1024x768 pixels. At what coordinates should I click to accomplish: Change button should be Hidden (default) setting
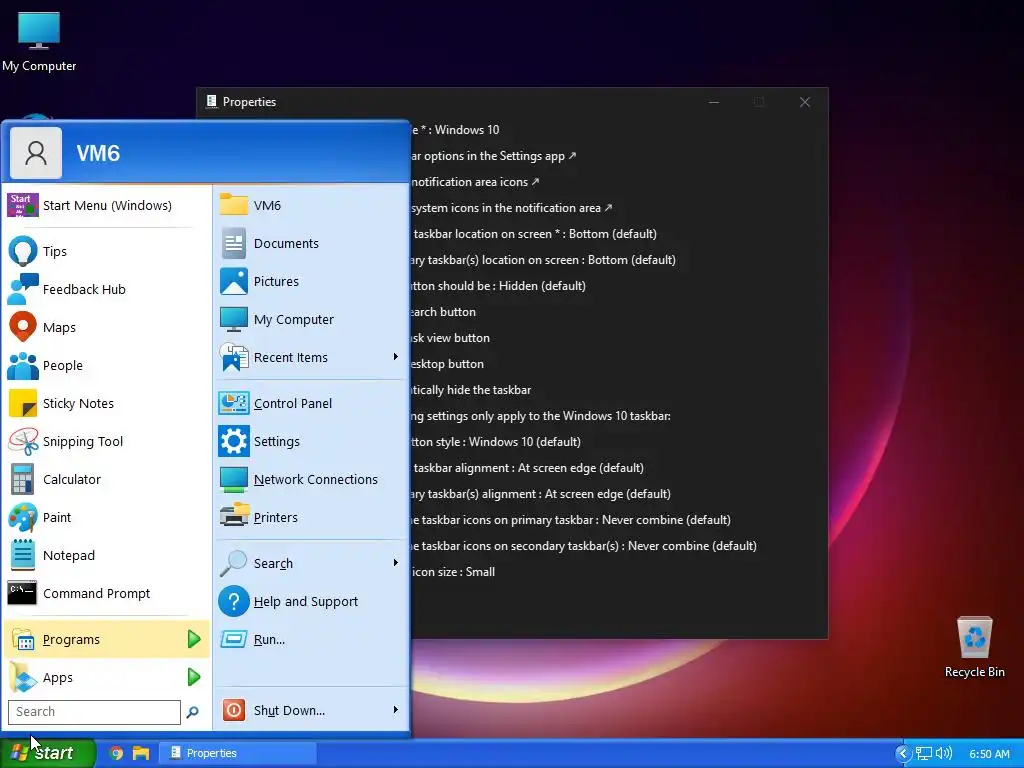498,286
